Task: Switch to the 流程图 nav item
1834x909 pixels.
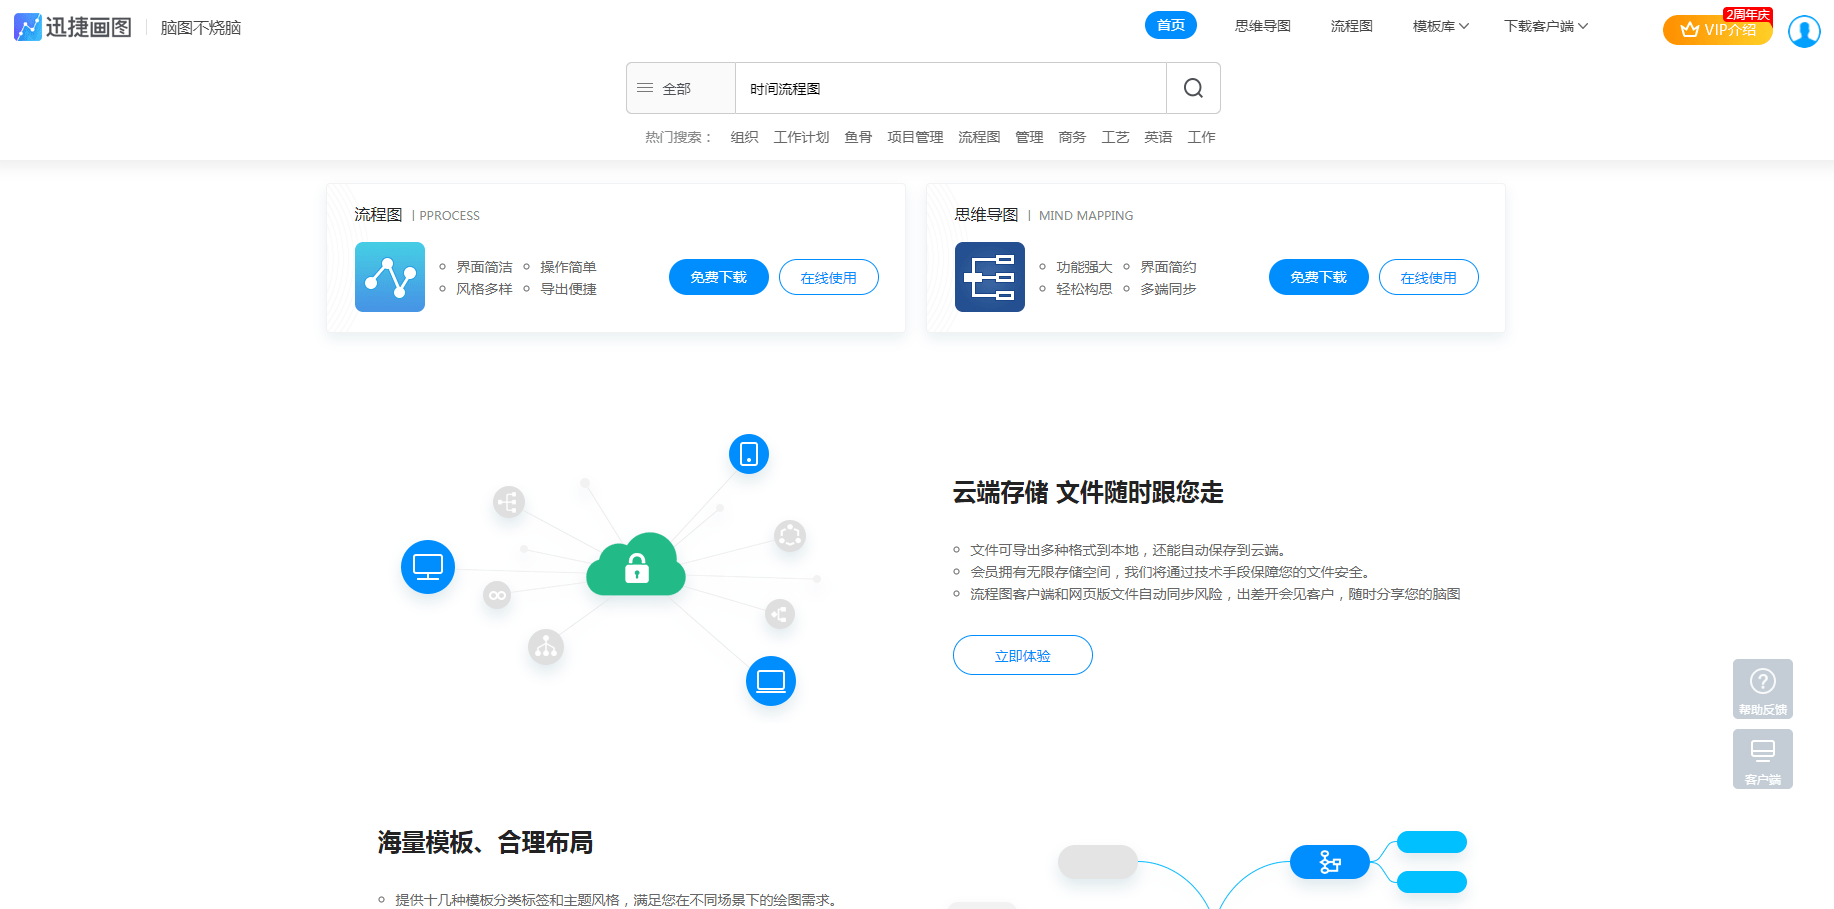Action: 1352,26
